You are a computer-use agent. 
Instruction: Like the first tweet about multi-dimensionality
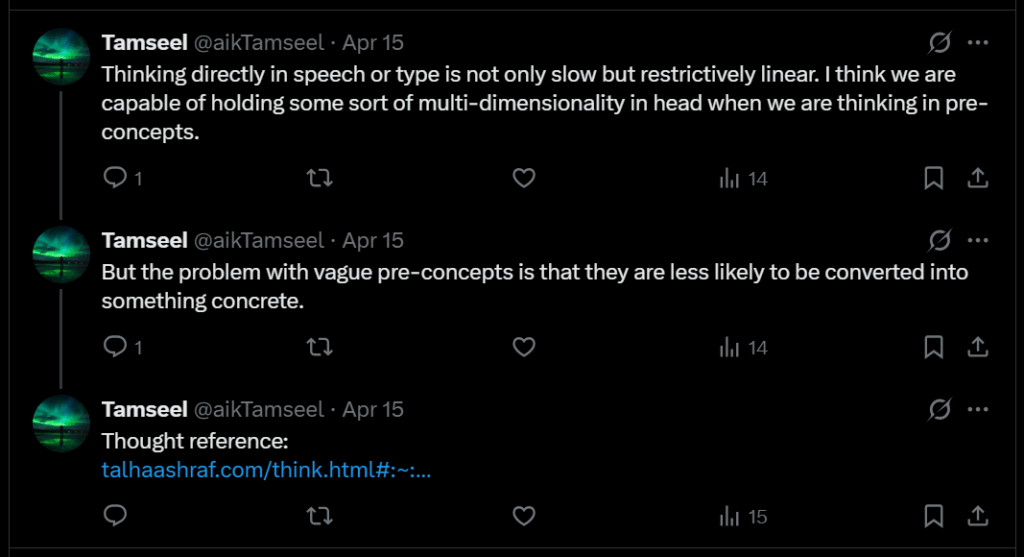pos(524,178)
